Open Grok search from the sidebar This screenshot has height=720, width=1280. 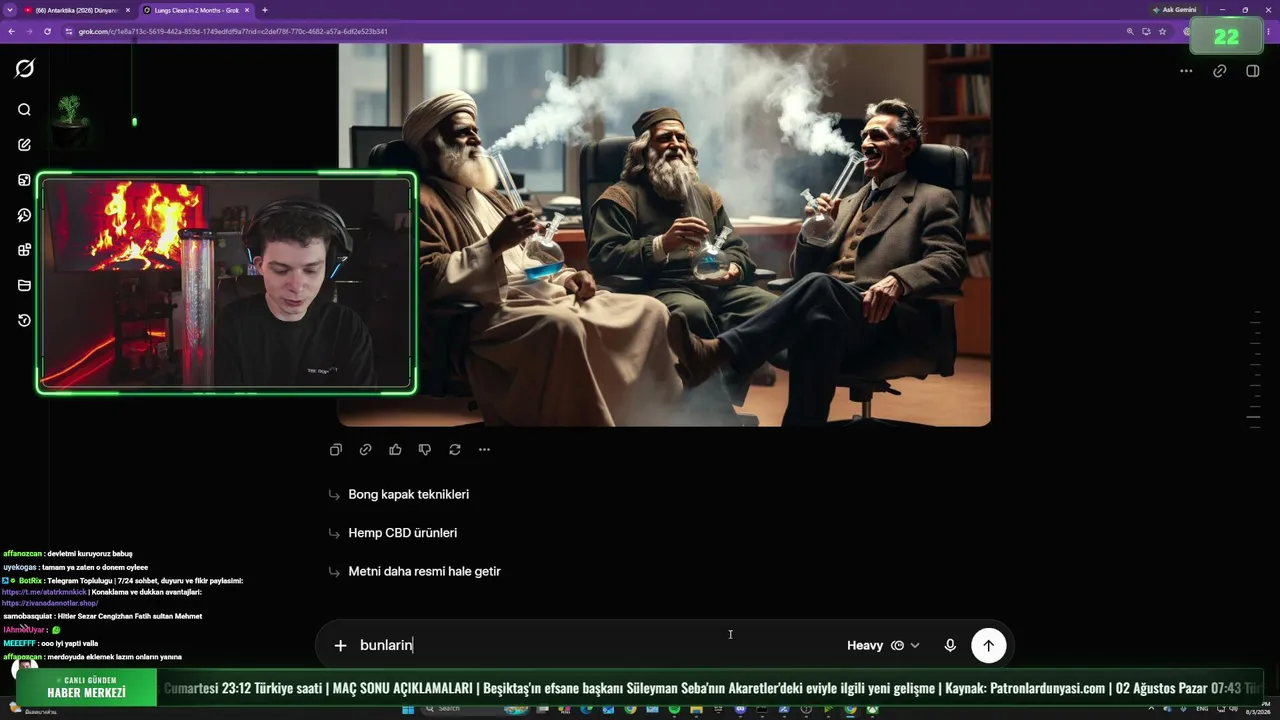pos(25,110)
